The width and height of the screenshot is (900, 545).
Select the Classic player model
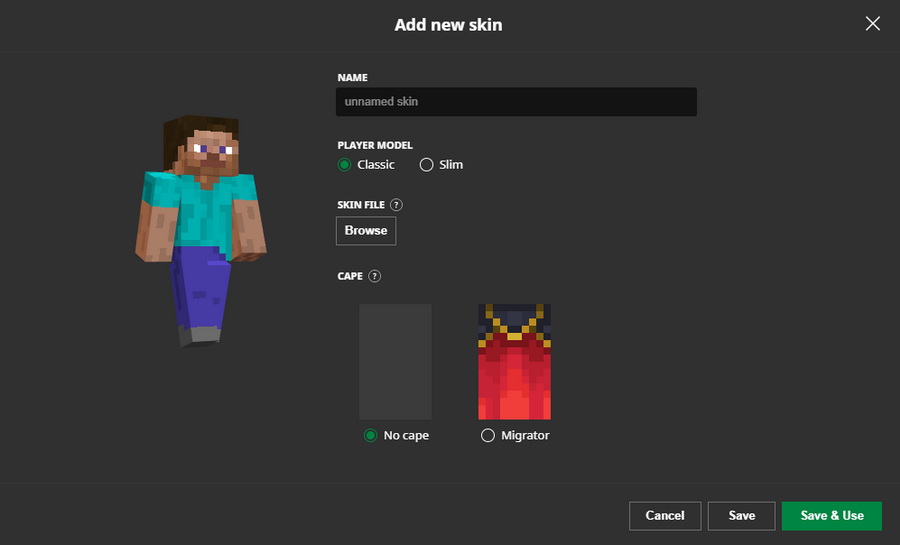(344, 165)
